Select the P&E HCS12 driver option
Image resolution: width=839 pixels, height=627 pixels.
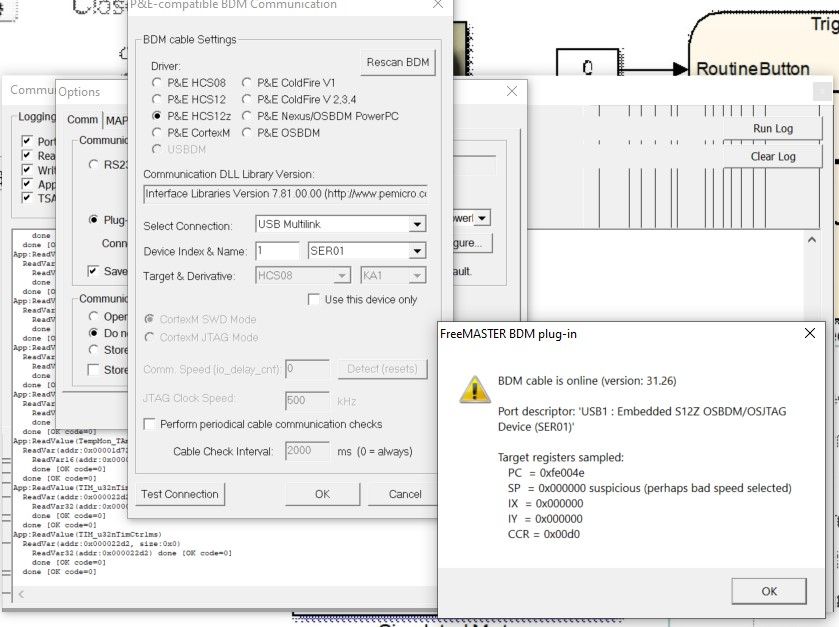(x=157, y=100)
